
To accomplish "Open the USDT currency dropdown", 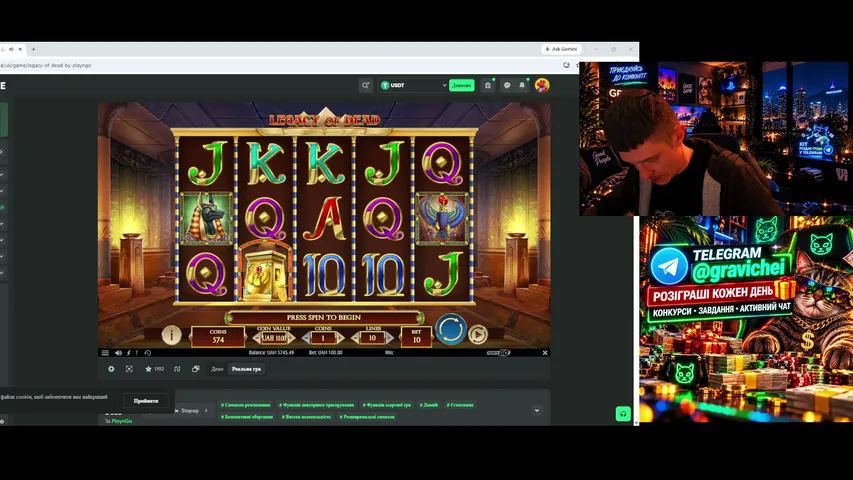I will tap(413, 85).
